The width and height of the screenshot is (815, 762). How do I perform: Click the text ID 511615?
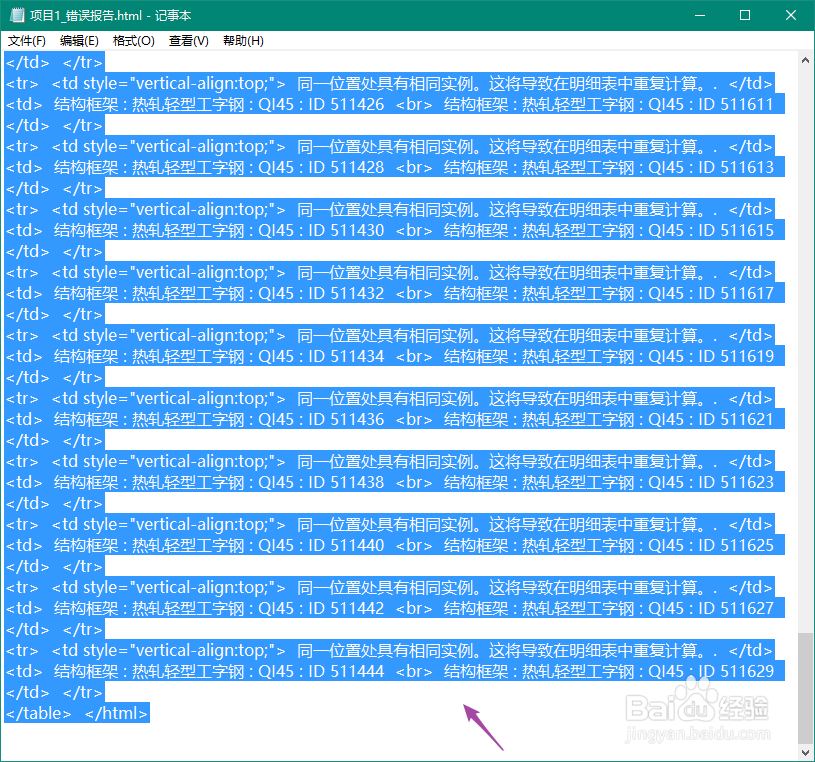pos(735,230)
